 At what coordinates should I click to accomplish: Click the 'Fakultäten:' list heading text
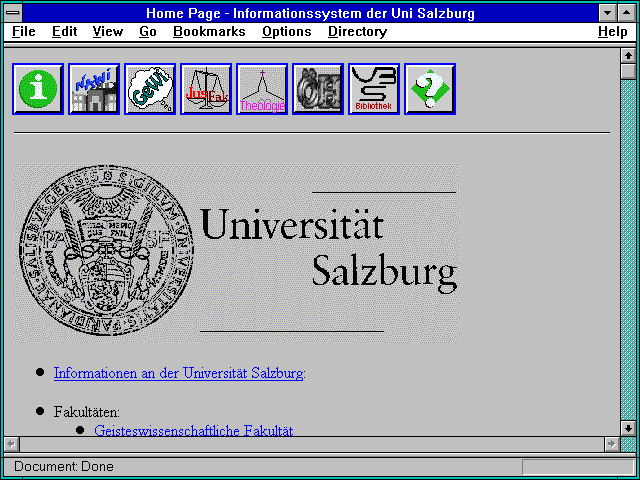pyautogui.click(x=87, y=412)
